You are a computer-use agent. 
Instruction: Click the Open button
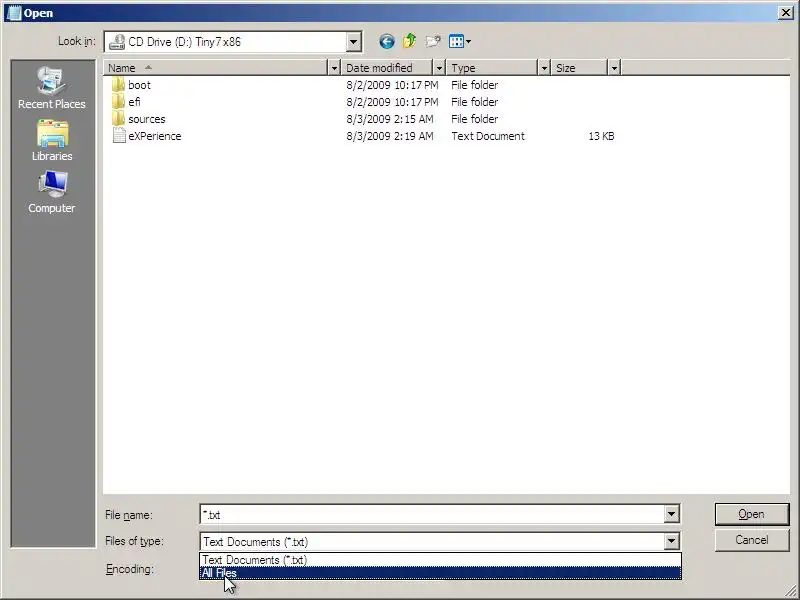[x=752, y=514]
